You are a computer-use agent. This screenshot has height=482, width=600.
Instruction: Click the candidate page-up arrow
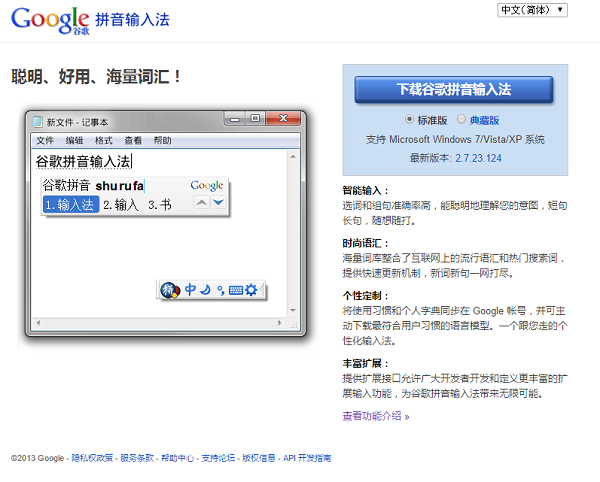[202, 202]
